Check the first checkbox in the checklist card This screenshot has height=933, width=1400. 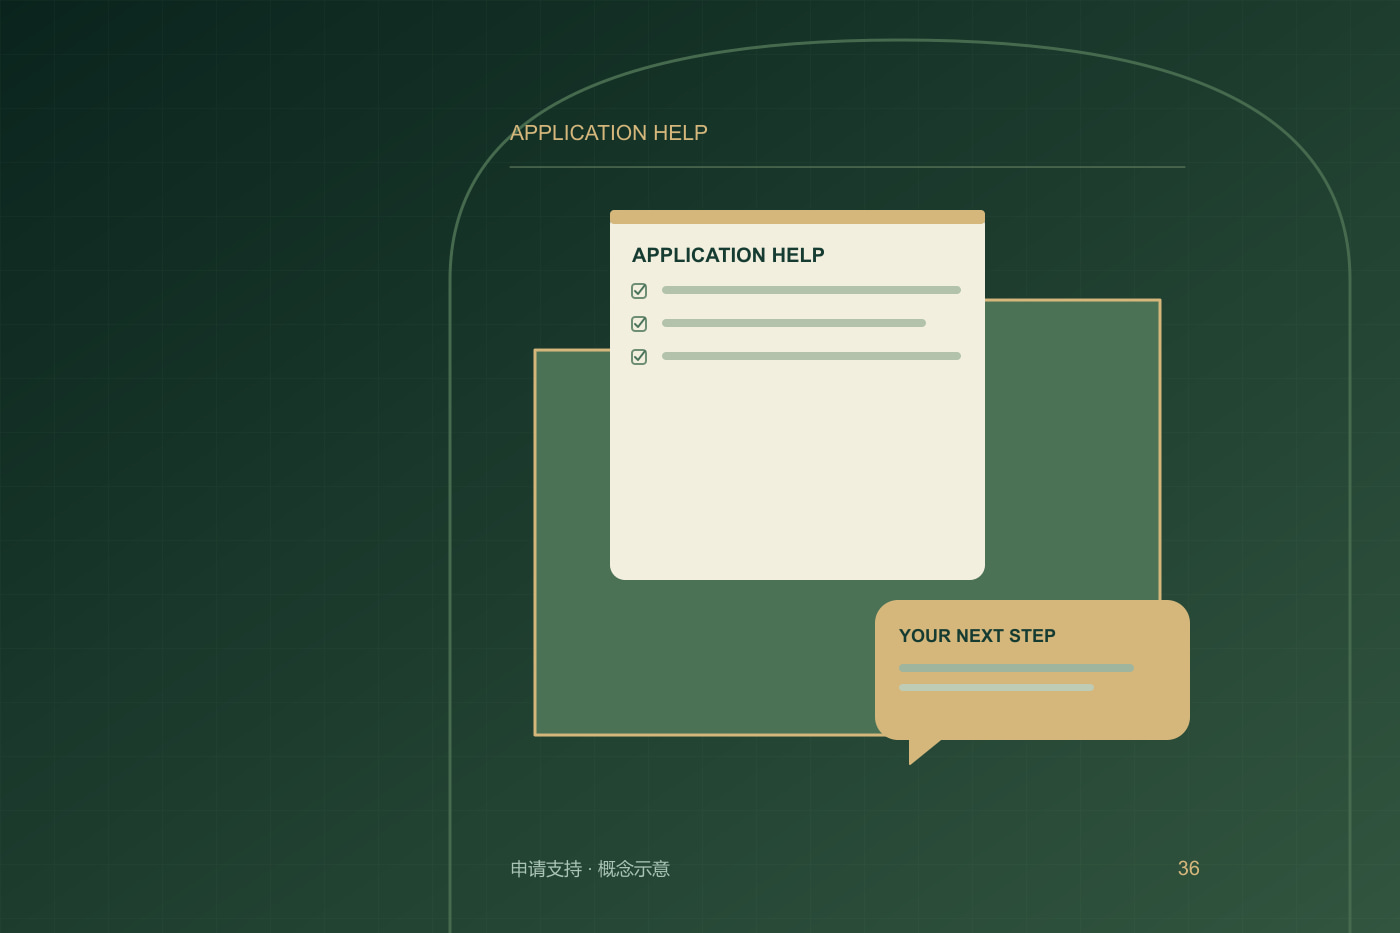(x=639, y=291)
